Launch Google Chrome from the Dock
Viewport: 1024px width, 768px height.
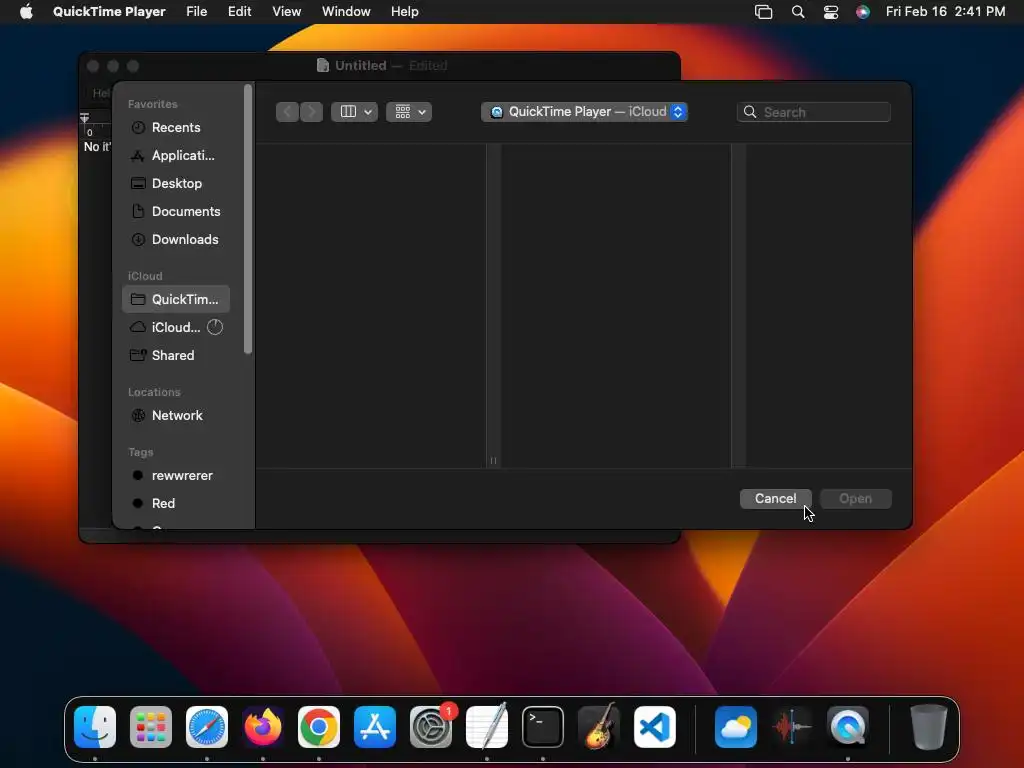319,727
